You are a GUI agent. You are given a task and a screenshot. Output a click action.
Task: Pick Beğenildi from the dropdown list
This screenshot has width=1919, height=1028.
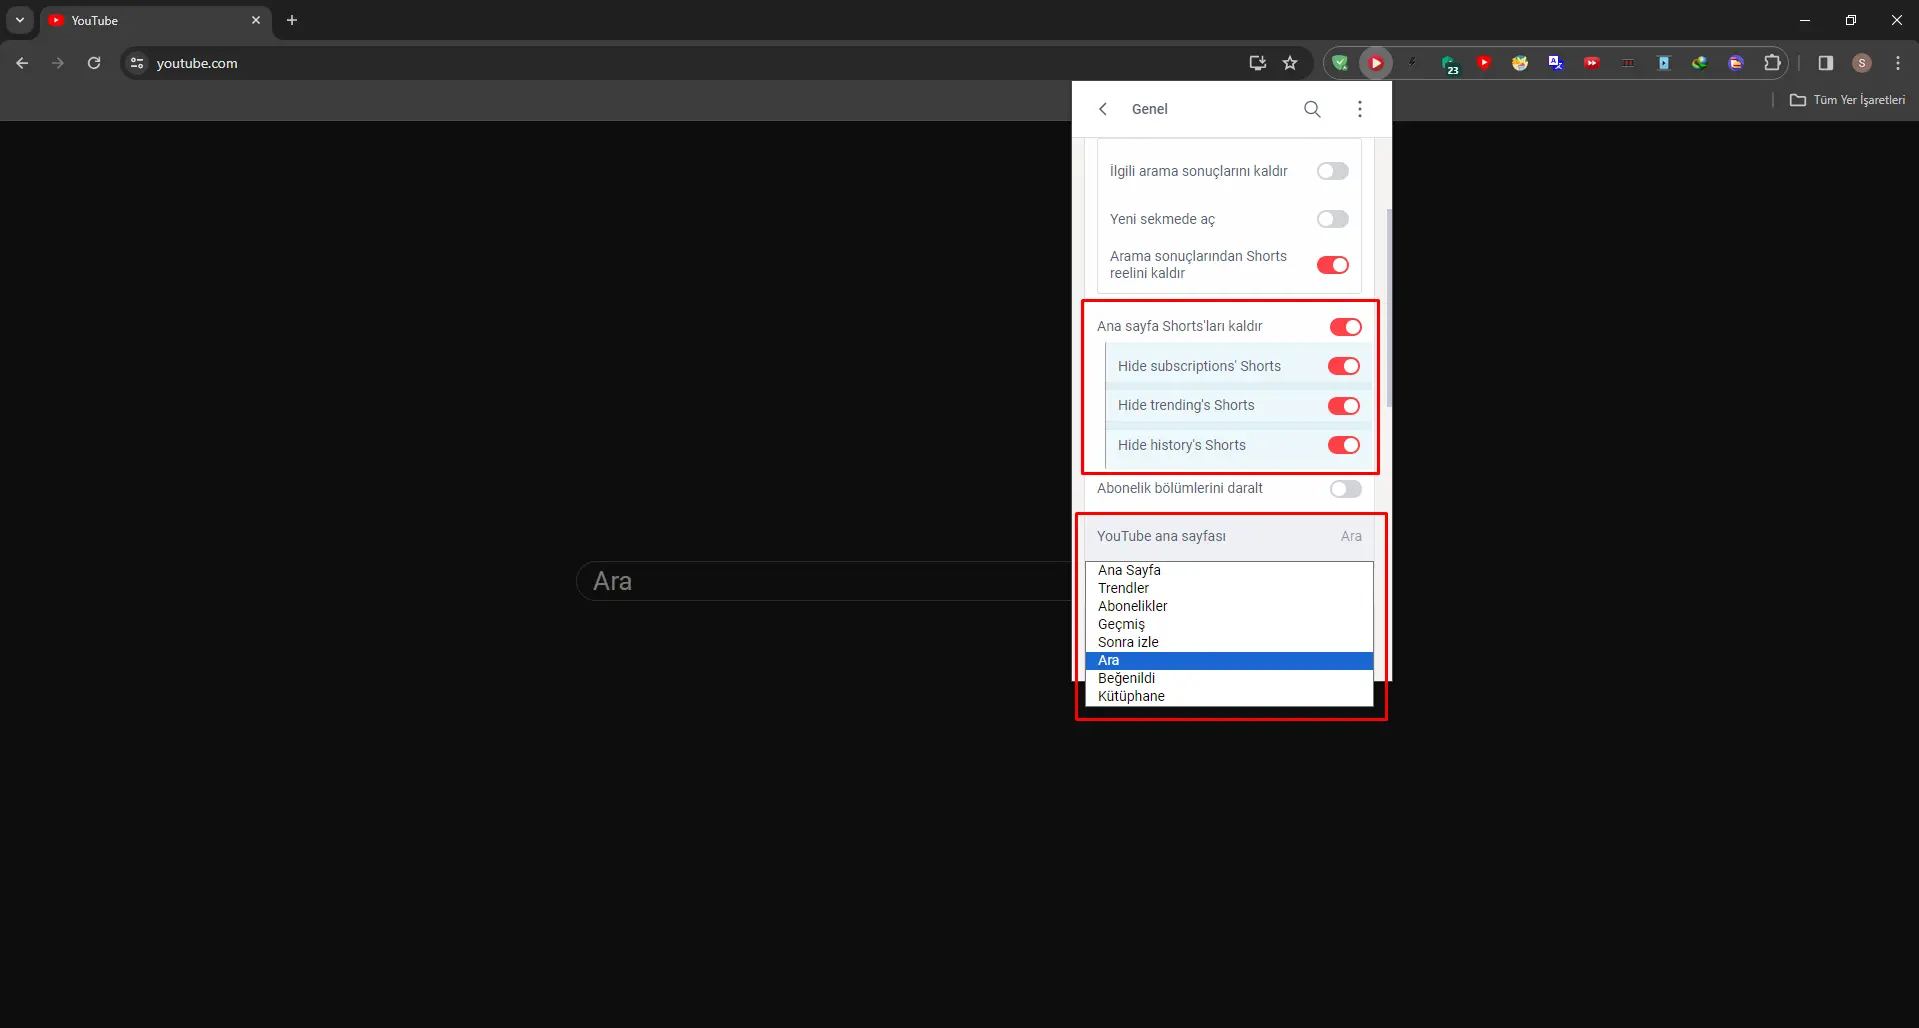(1229, 678)
